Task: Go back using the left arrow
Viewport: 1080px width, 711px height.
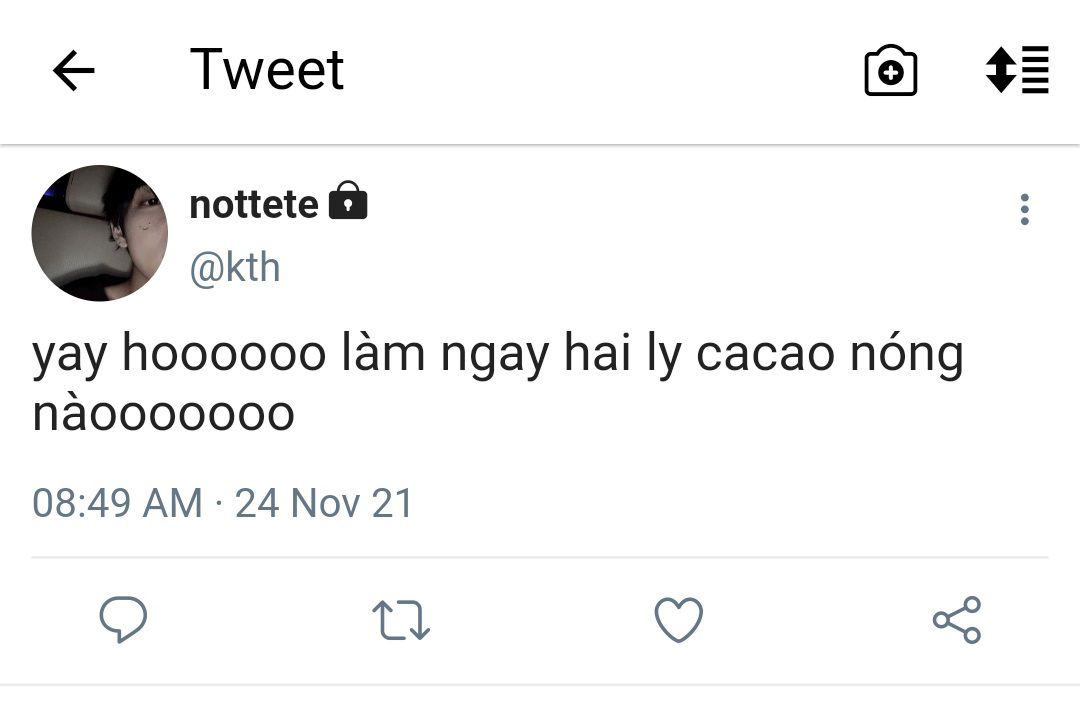Action: (73, 71)
